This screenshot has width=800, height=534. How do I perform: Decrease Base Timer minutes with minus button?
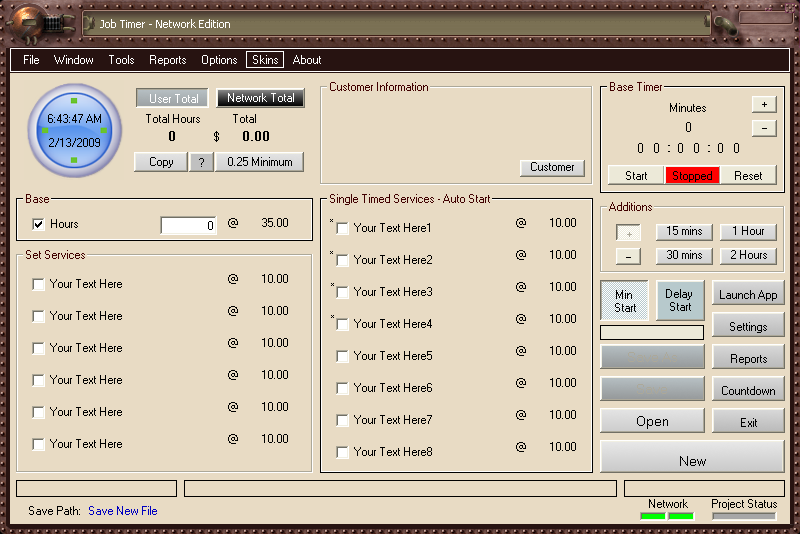(764, 128)
